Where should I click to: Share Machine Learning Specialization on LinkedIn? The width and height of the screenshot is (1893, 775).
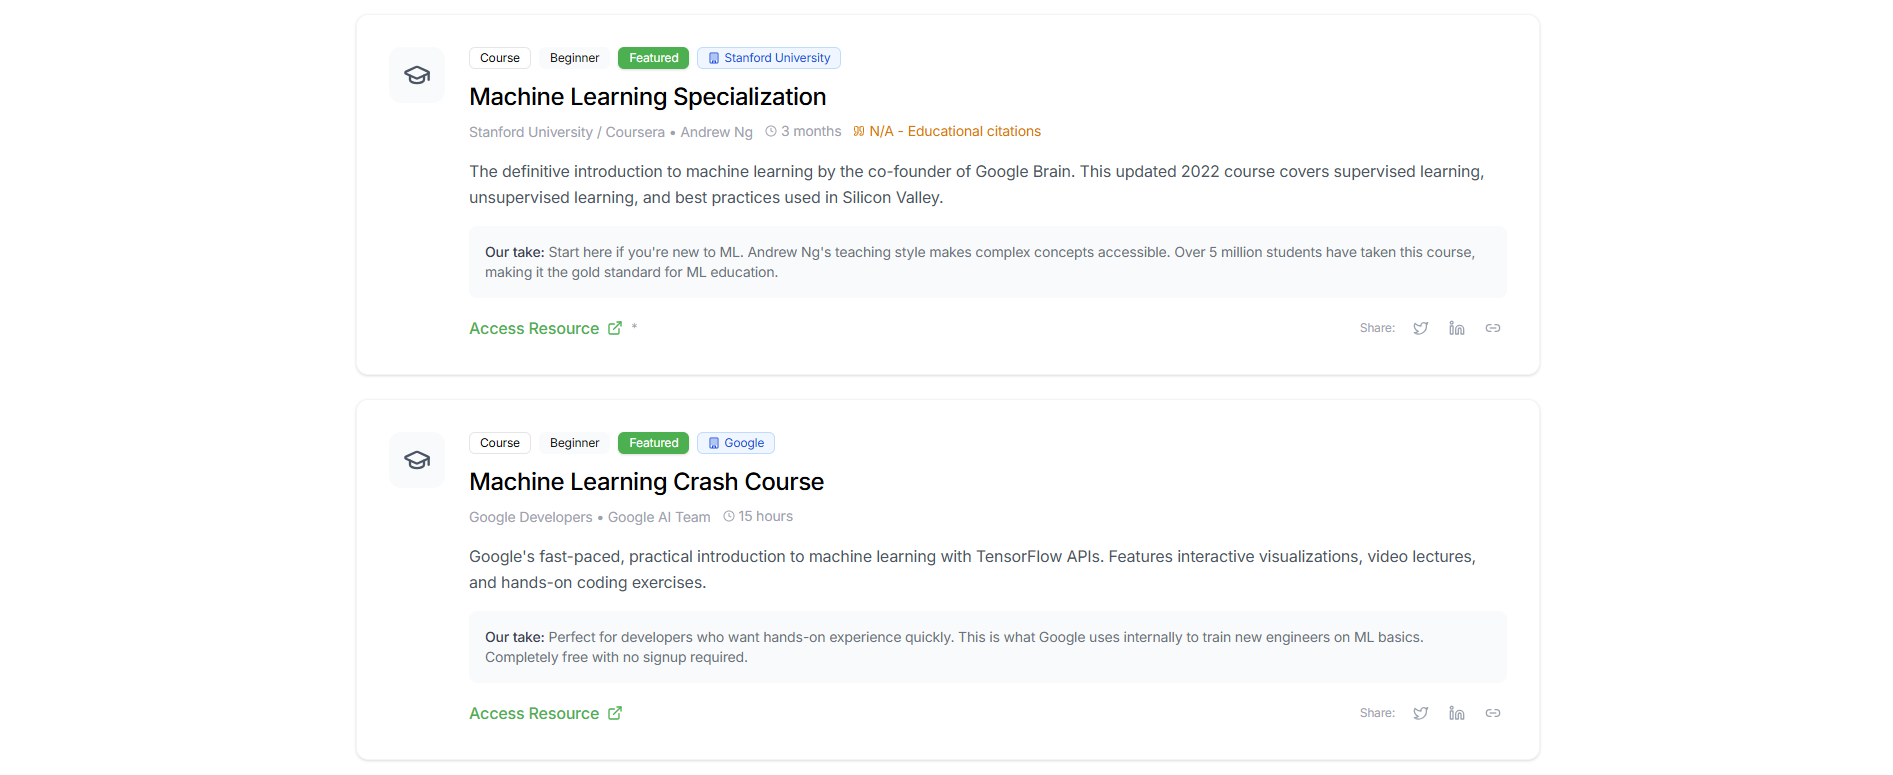pos(1456,328)
